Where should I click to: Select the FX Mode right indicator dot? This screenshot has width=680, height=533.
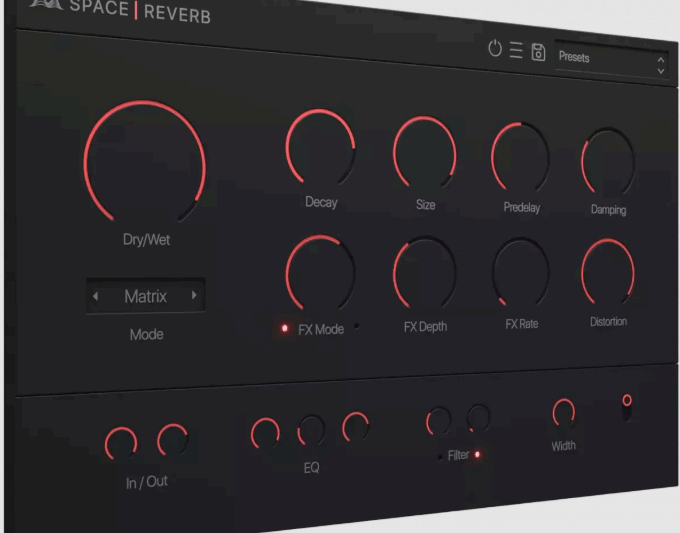tap(356, 326)
